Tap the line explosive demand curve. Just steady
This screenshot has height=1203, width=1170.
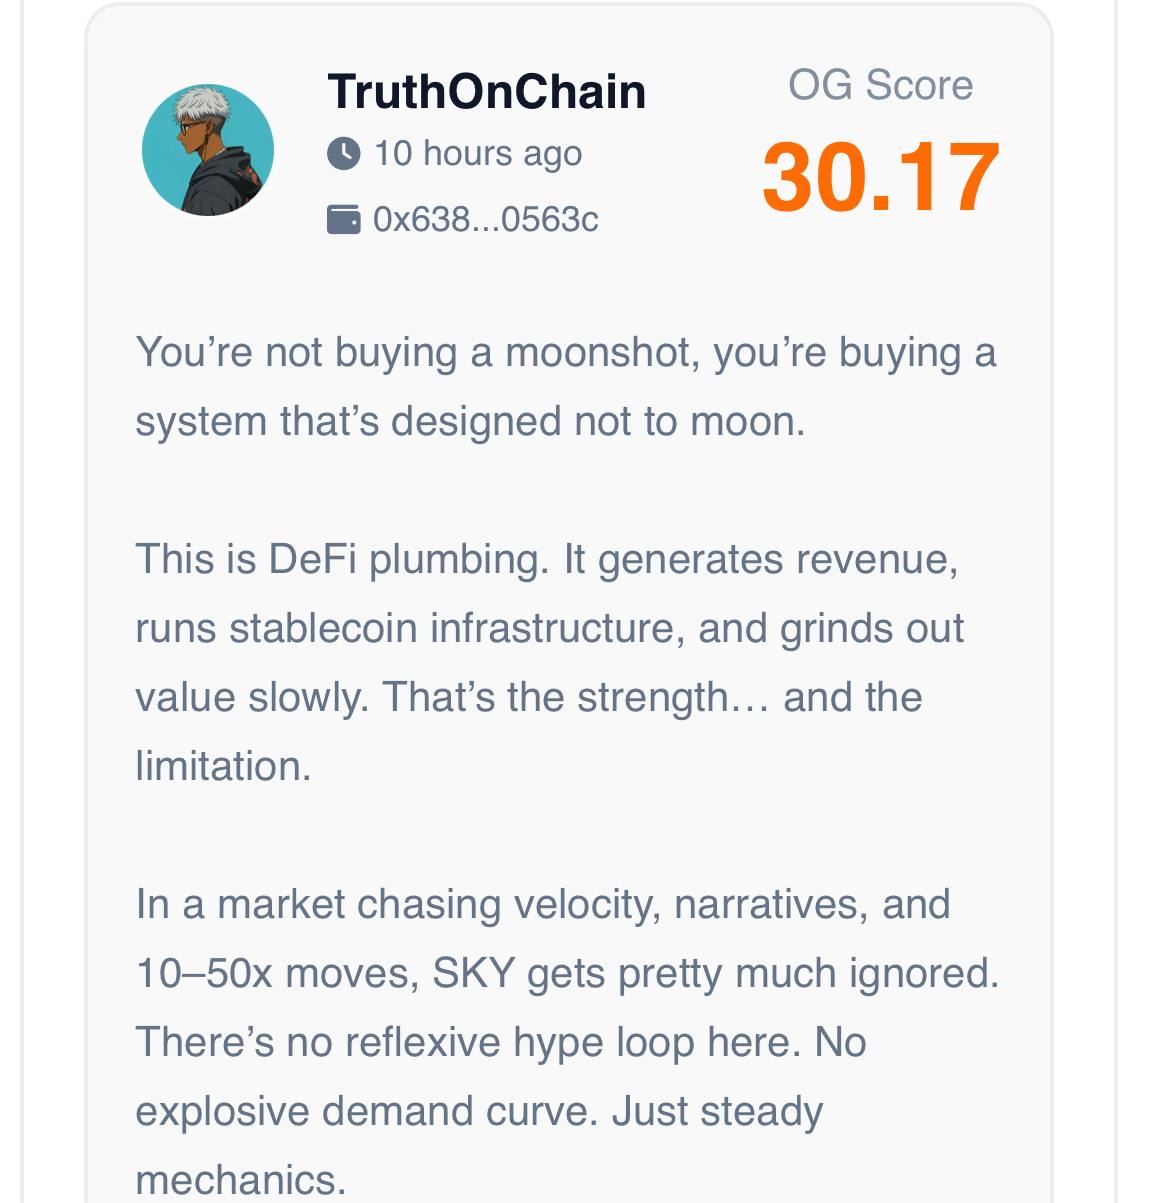tap(479, 1111)
